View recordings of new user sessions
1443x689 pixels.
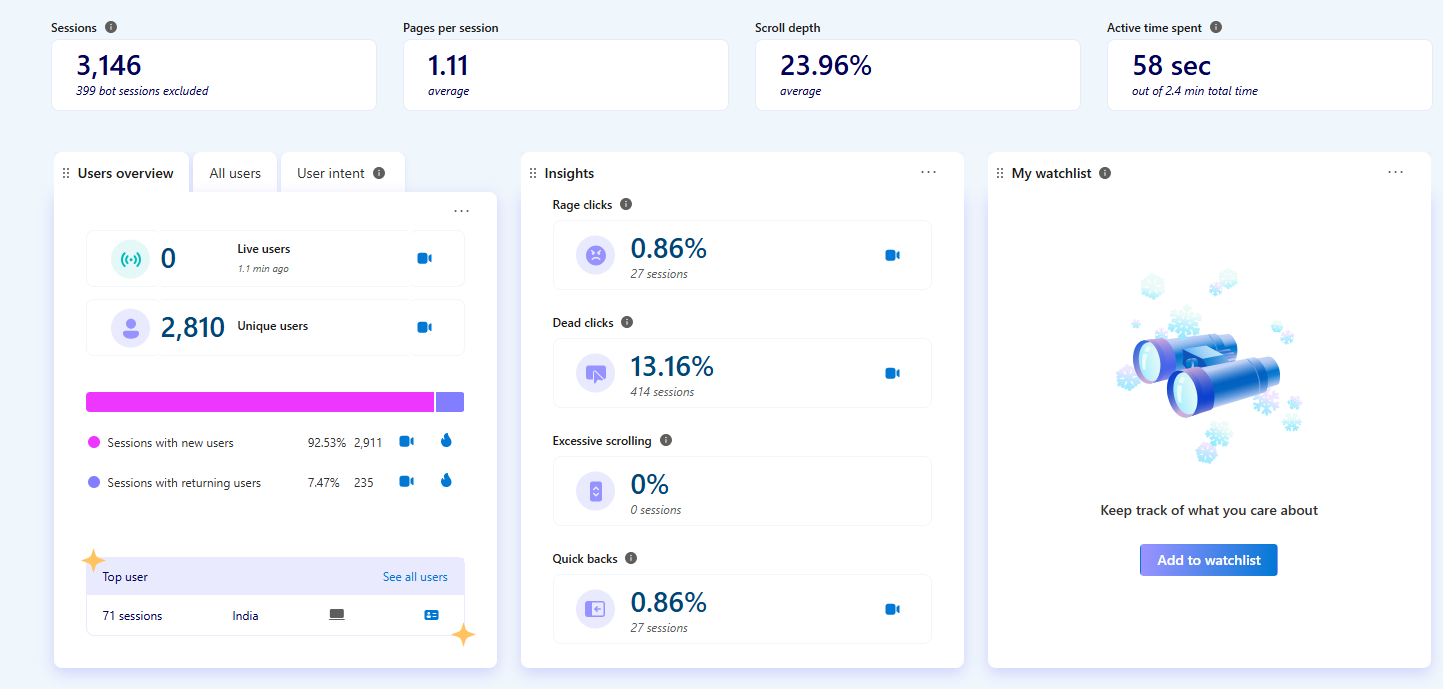point(406,441)
